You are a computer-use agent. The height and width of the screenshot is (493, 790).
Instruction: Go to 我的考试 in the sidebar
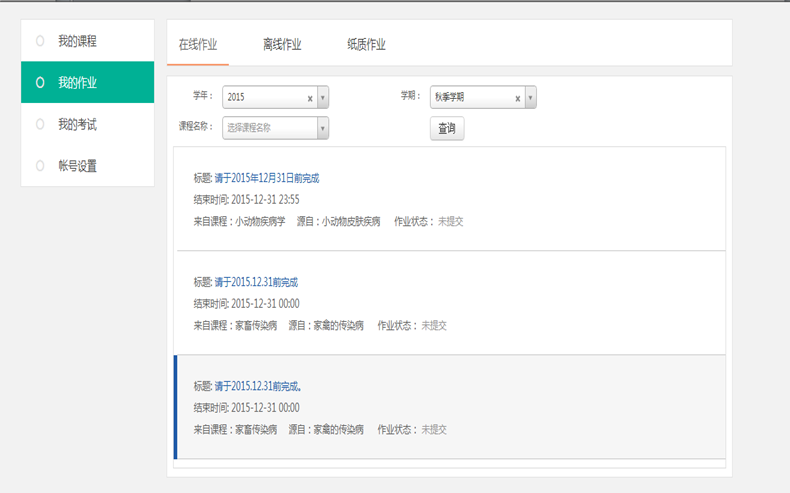click(88, 124)
